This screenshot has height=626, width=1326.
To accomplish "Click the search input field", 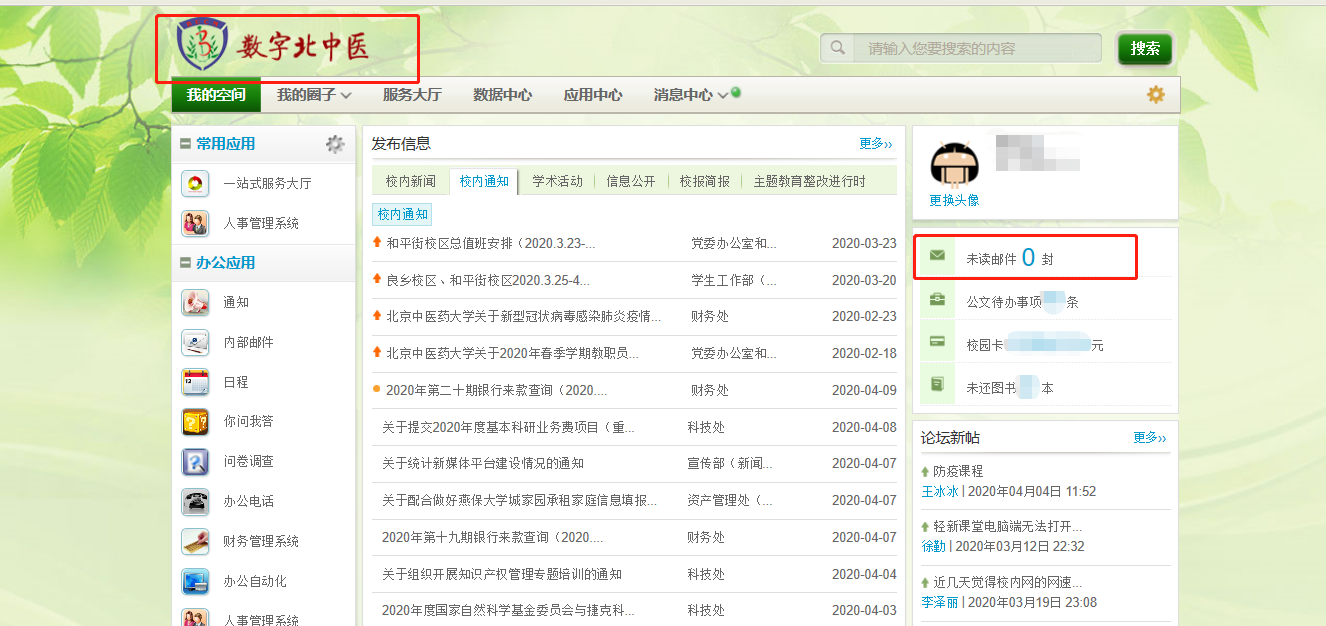I will coord(977,48).
